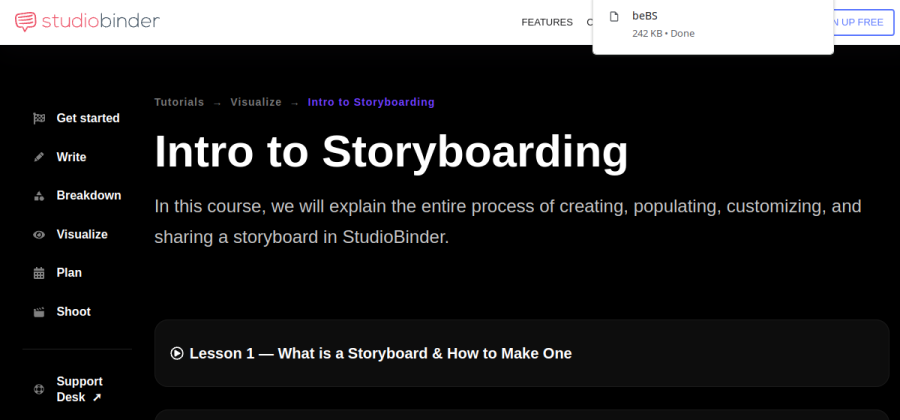This screenshot has height=420, width=900.
Task: Go to Visualize in the breadcrumb
Action: (256, 102)
